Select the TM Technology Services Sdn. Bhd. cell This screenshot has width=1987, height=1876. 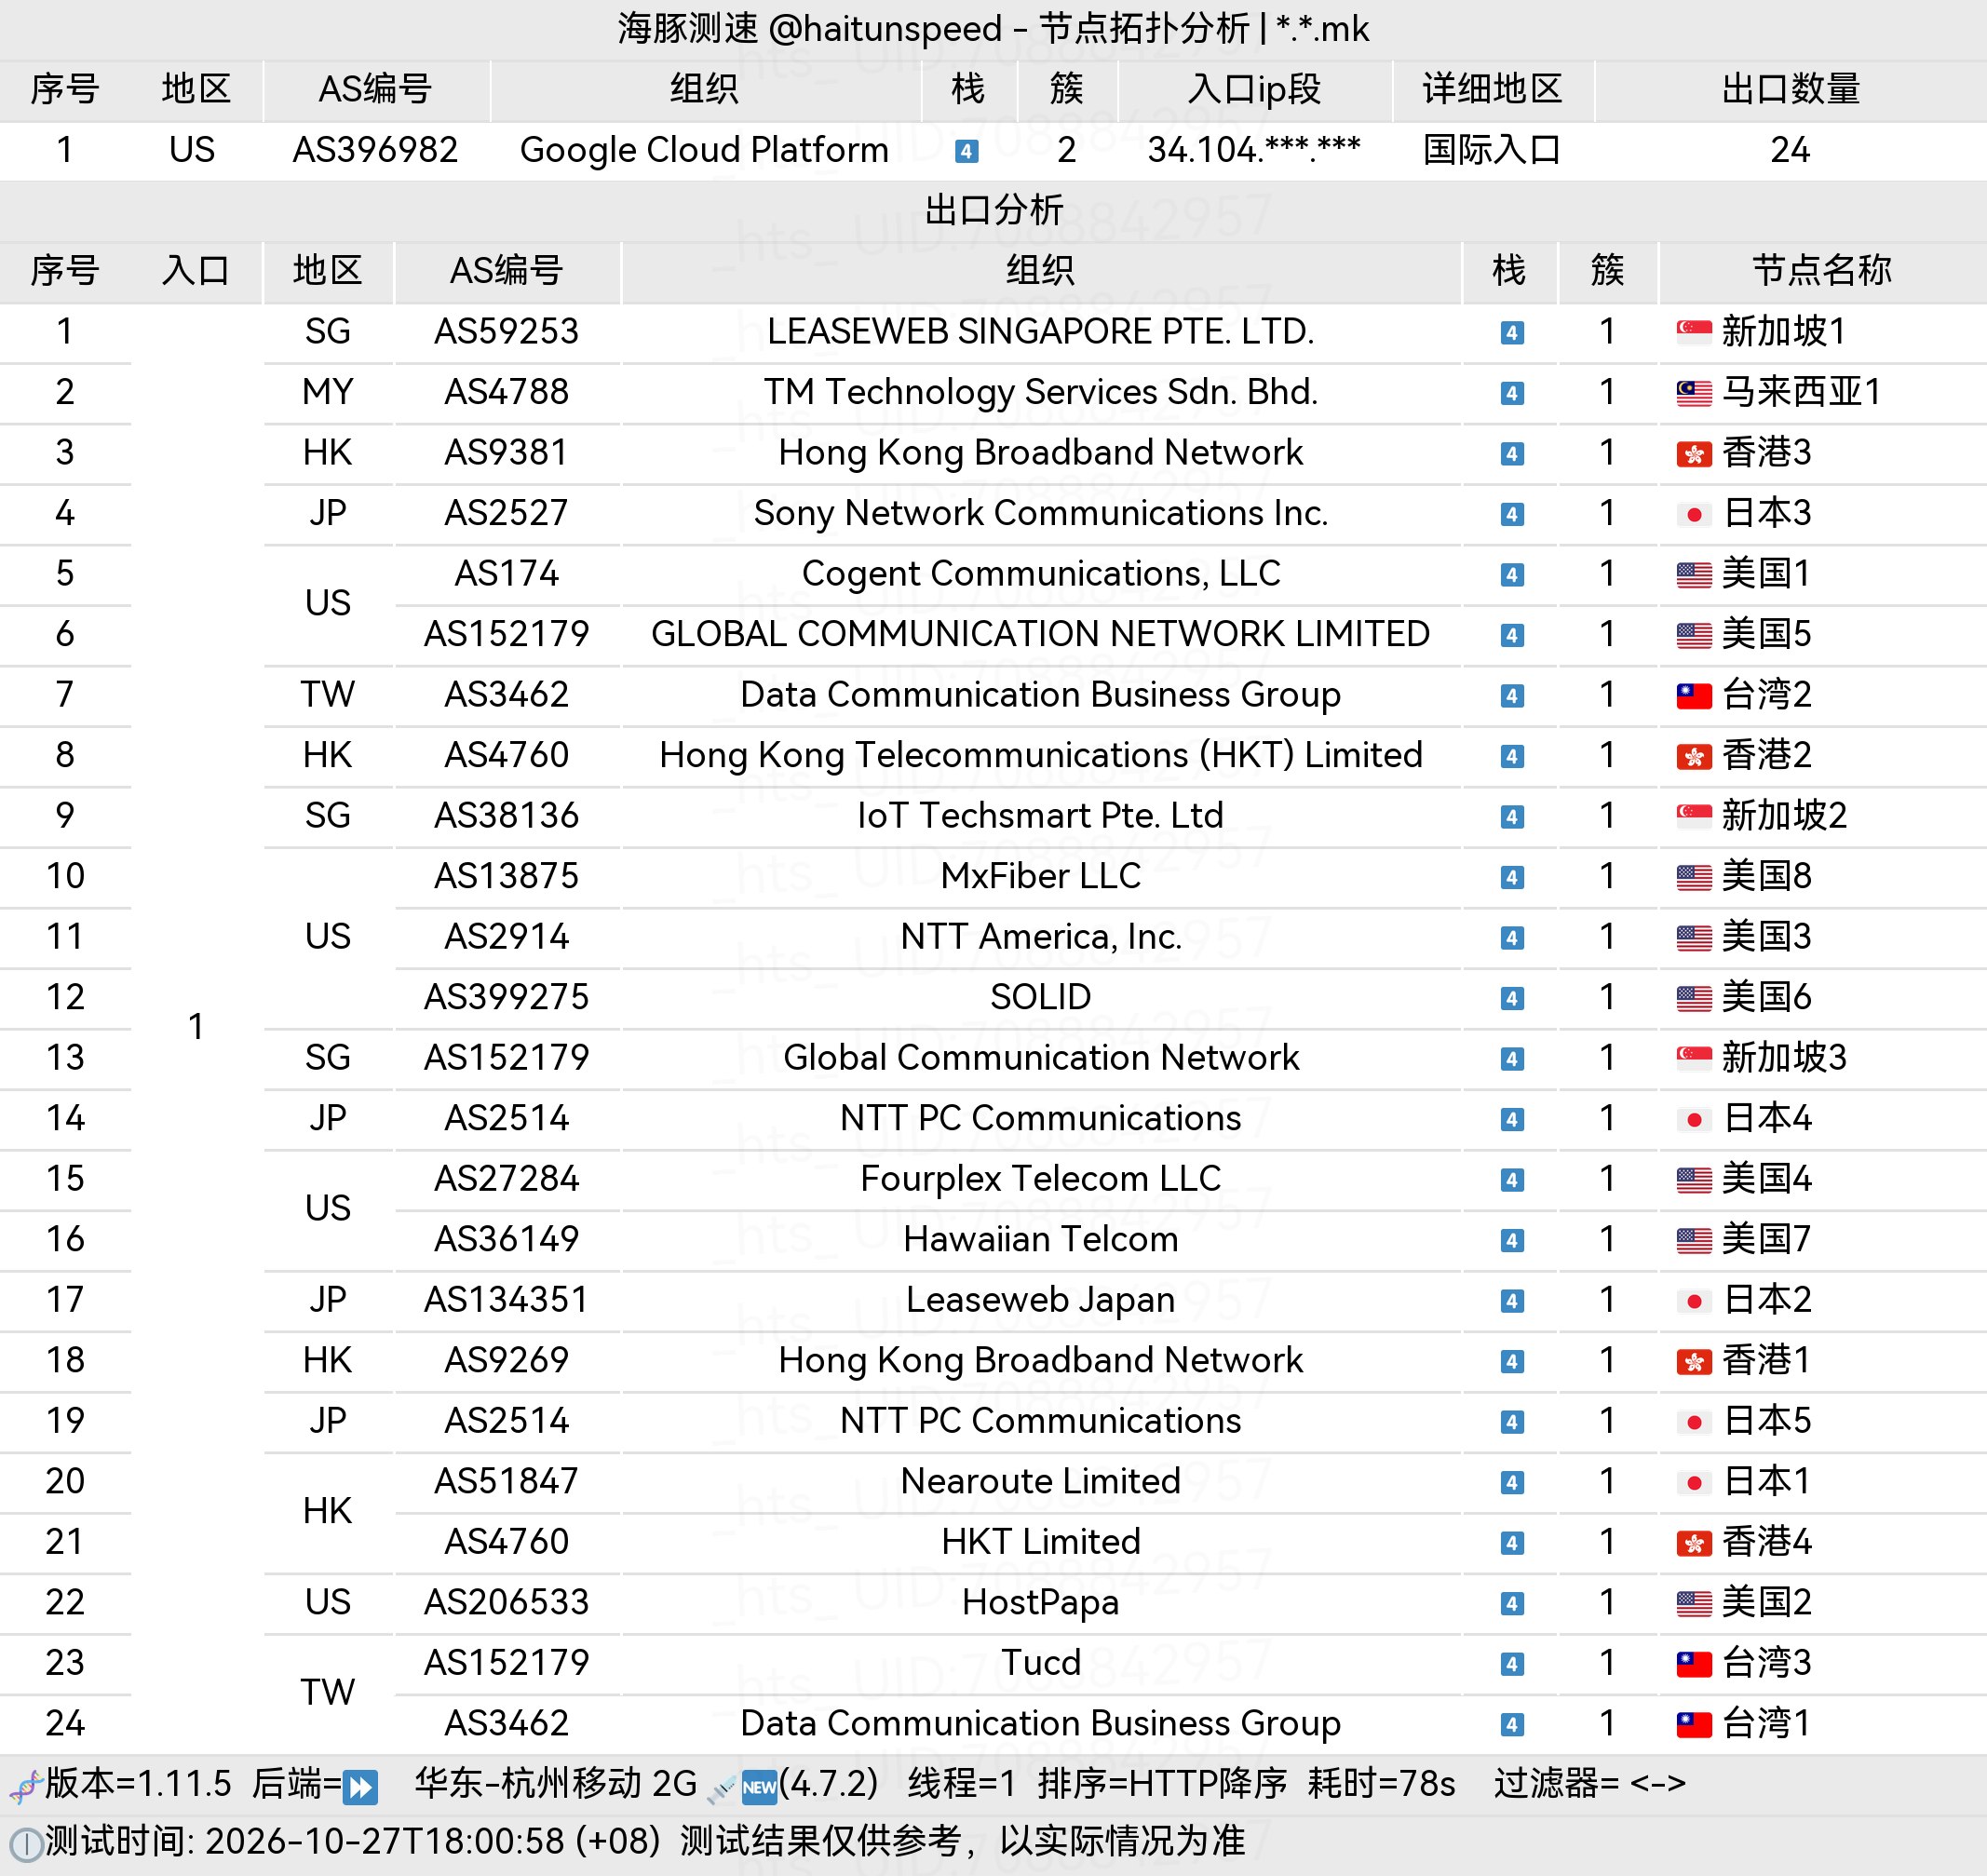pyautogui.click(x=1040, y=392)
